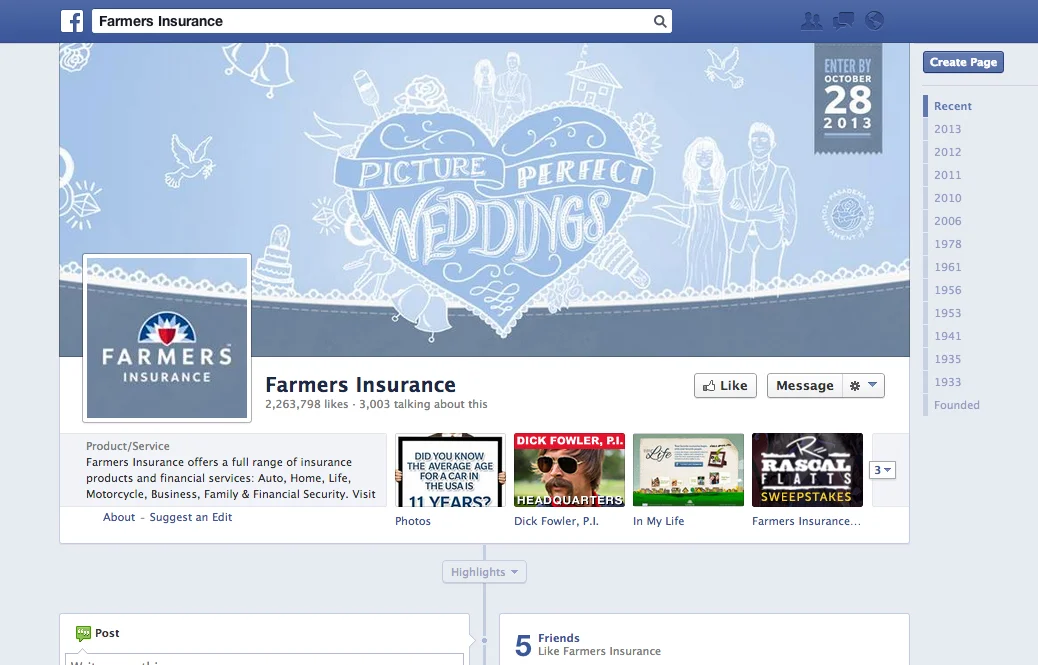Click Dick Fowler, P.I. label
This screenshot has height=665, width=1038.
point(556,521)
